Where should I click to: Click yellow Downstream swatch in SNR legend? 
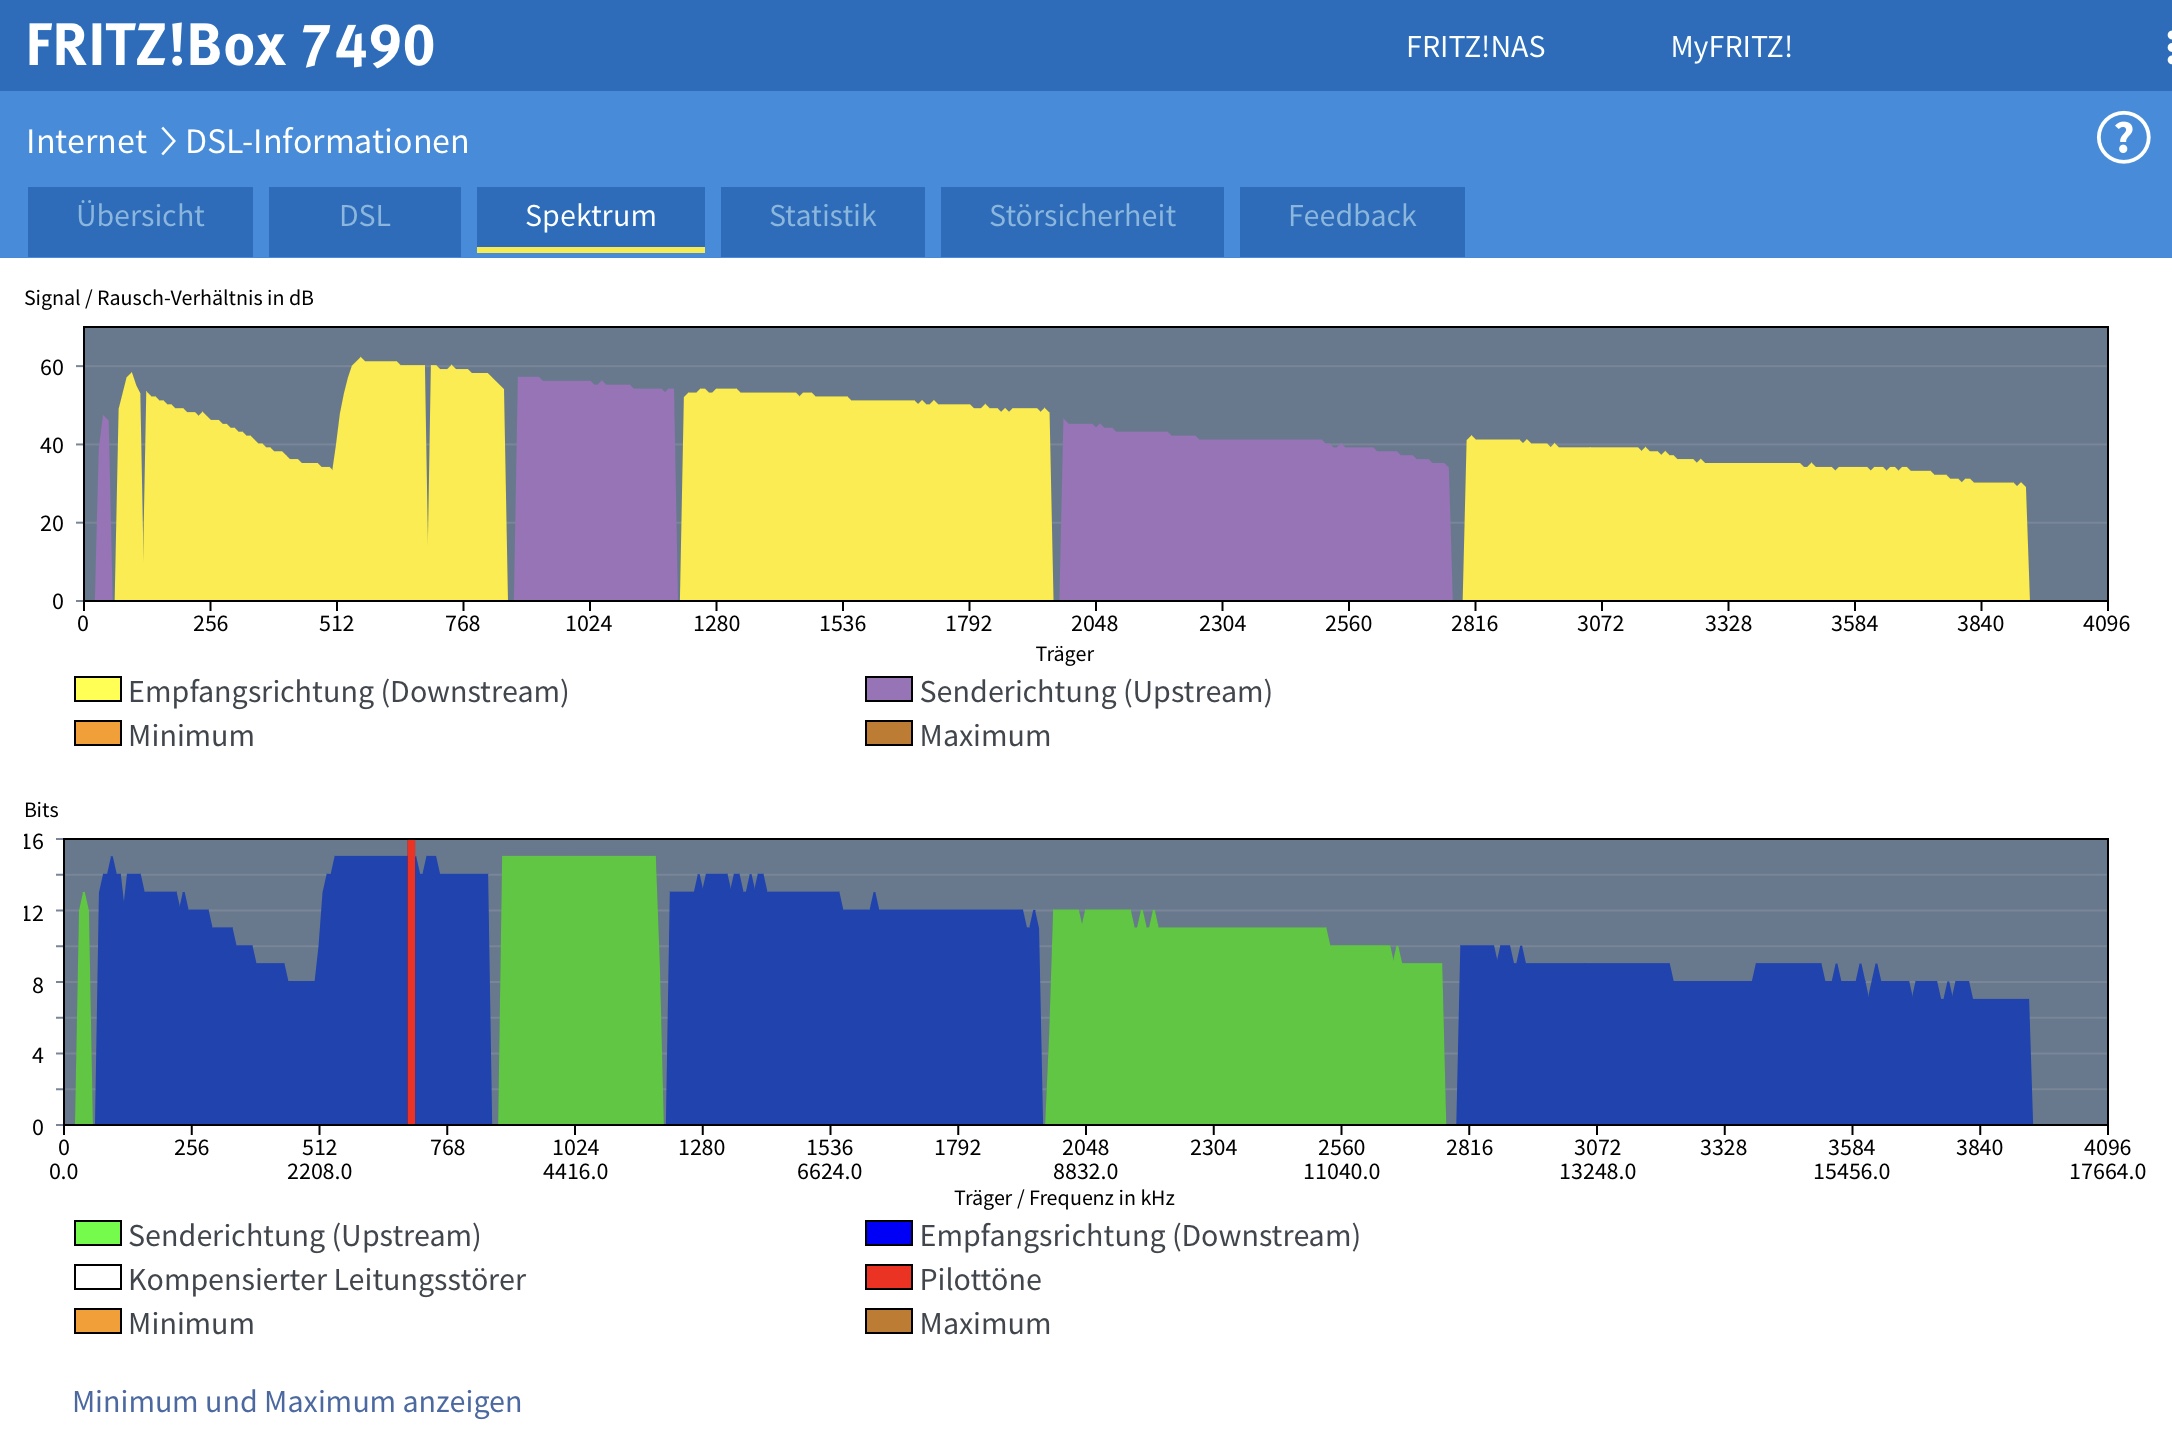(98, 690)
